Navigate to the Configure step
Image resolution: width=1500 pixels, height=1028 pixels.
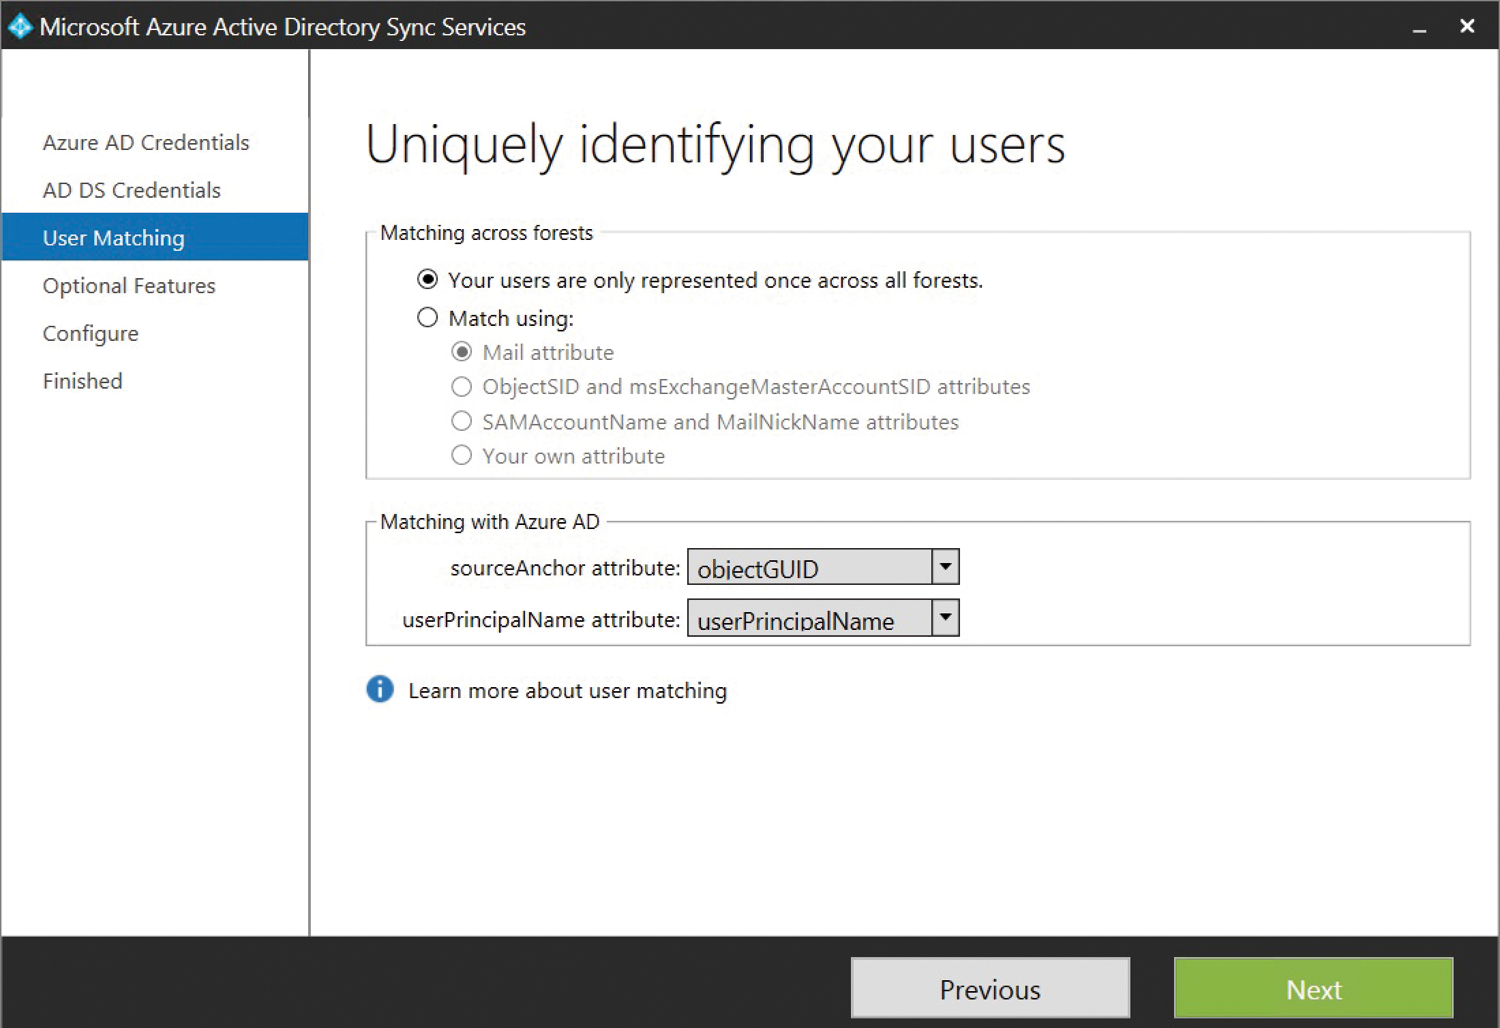pyautogui.click(x=90, y=333)
